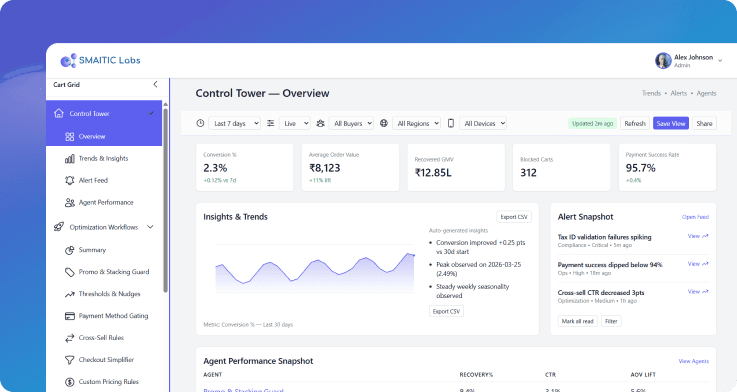Open Alex Johnson profile avatar
This screenshot has width=737, height=392.
pyautogui.click(x=663, y=61)
